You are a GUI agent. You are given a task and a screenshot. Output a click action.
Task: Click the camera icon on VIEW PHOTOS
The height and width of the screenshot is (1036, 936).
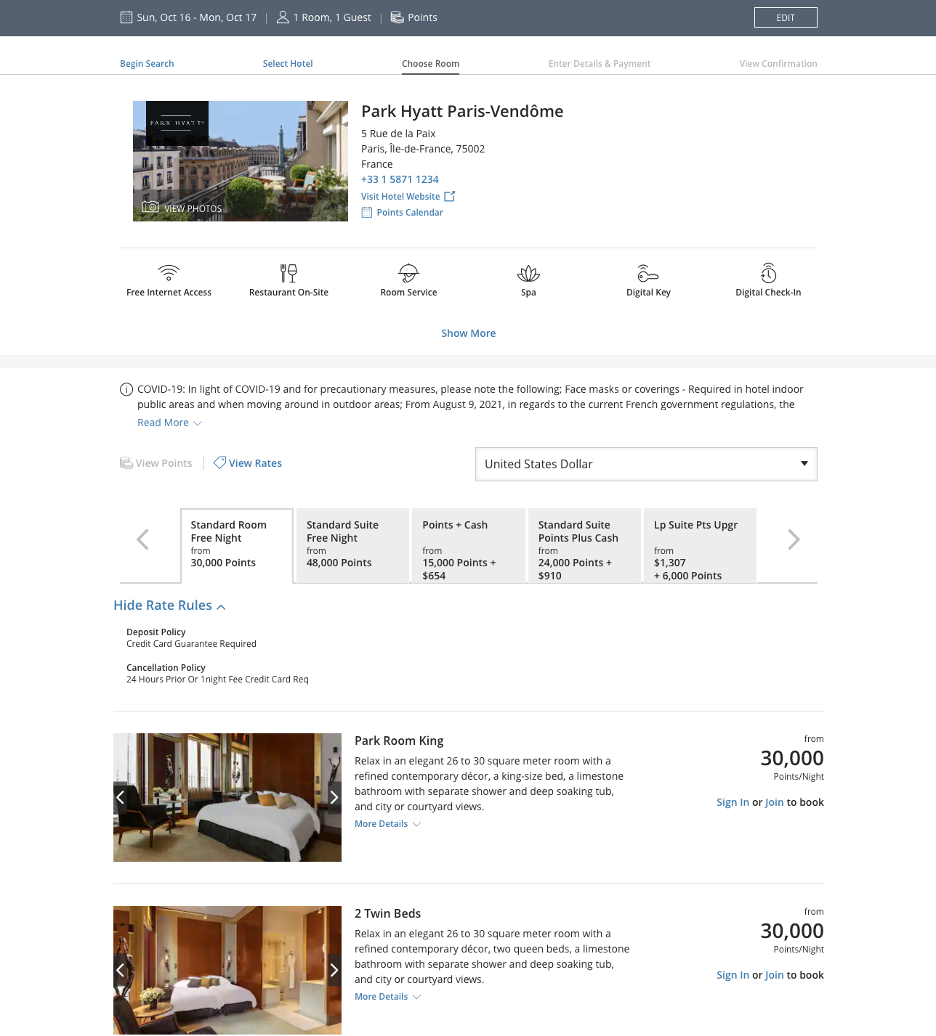[153, 207]
